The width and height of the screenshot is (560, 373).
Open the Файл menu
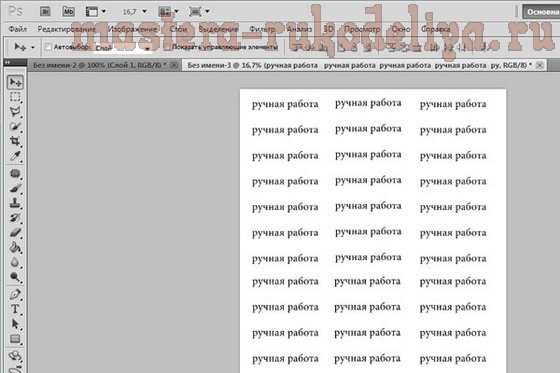tap(18, 29)
